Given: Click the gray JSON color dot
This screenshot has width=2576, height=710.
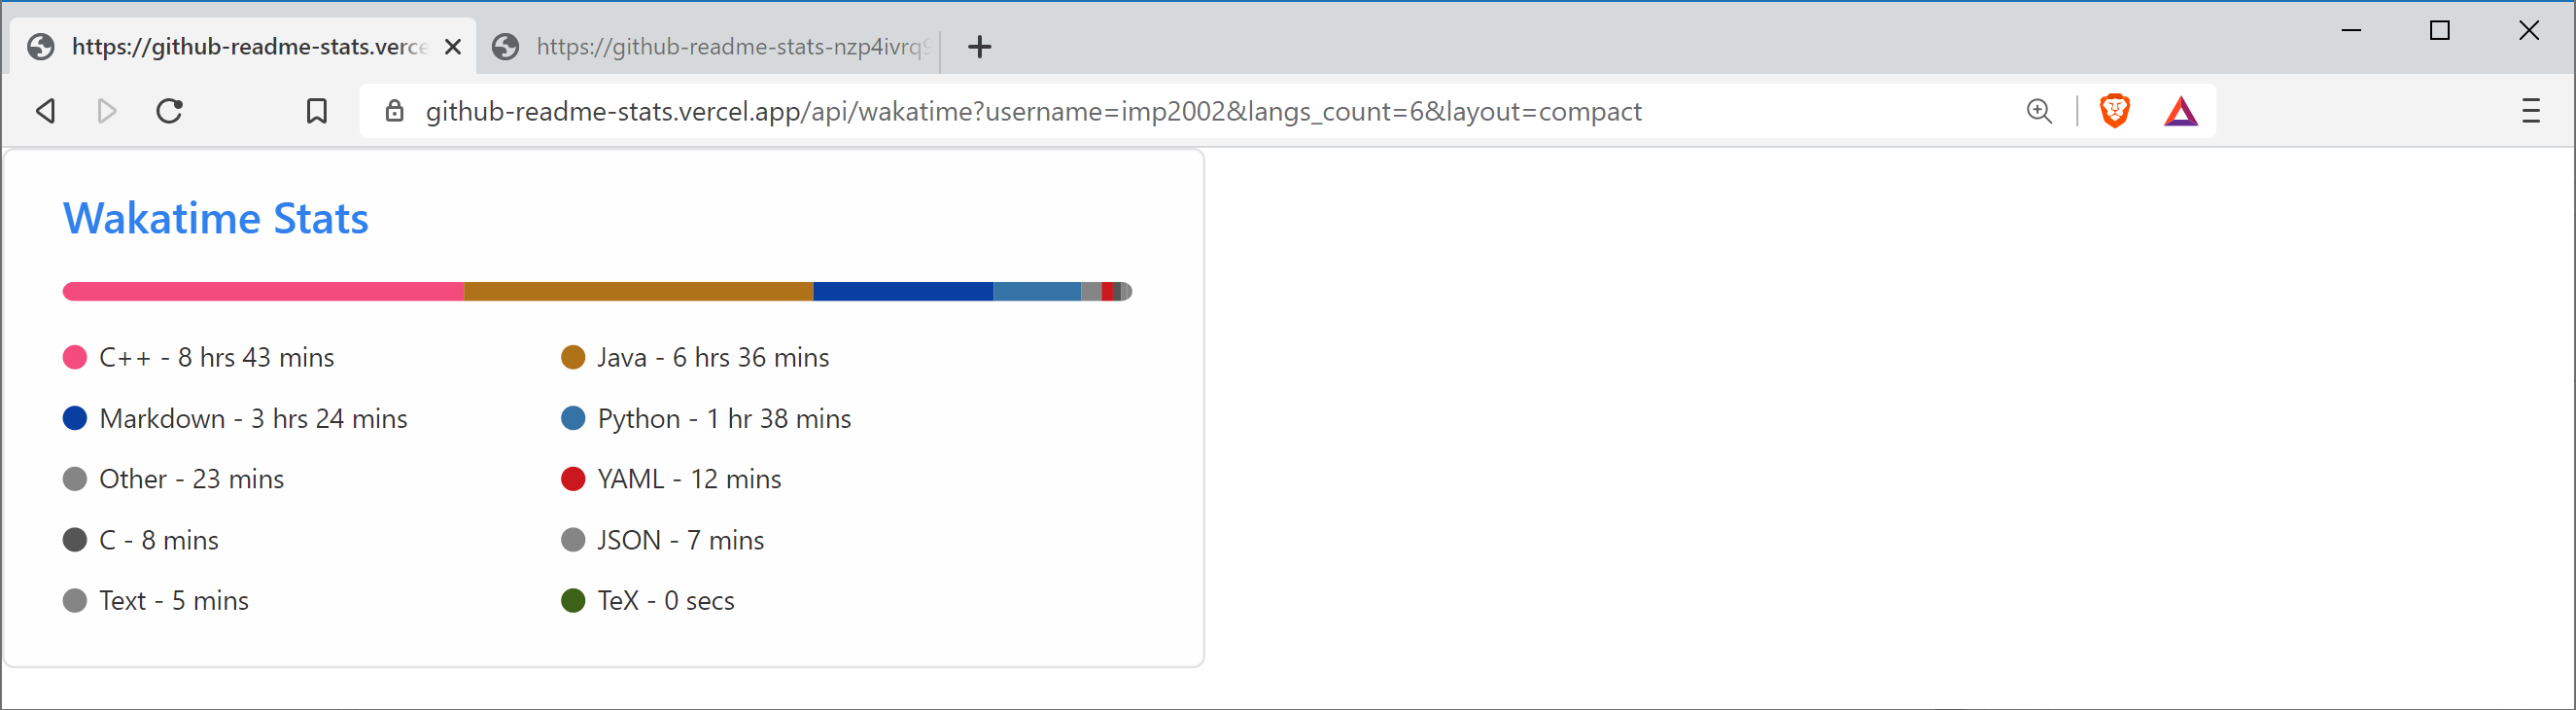Looking at the screenshot, I should [x=573, y=540].
